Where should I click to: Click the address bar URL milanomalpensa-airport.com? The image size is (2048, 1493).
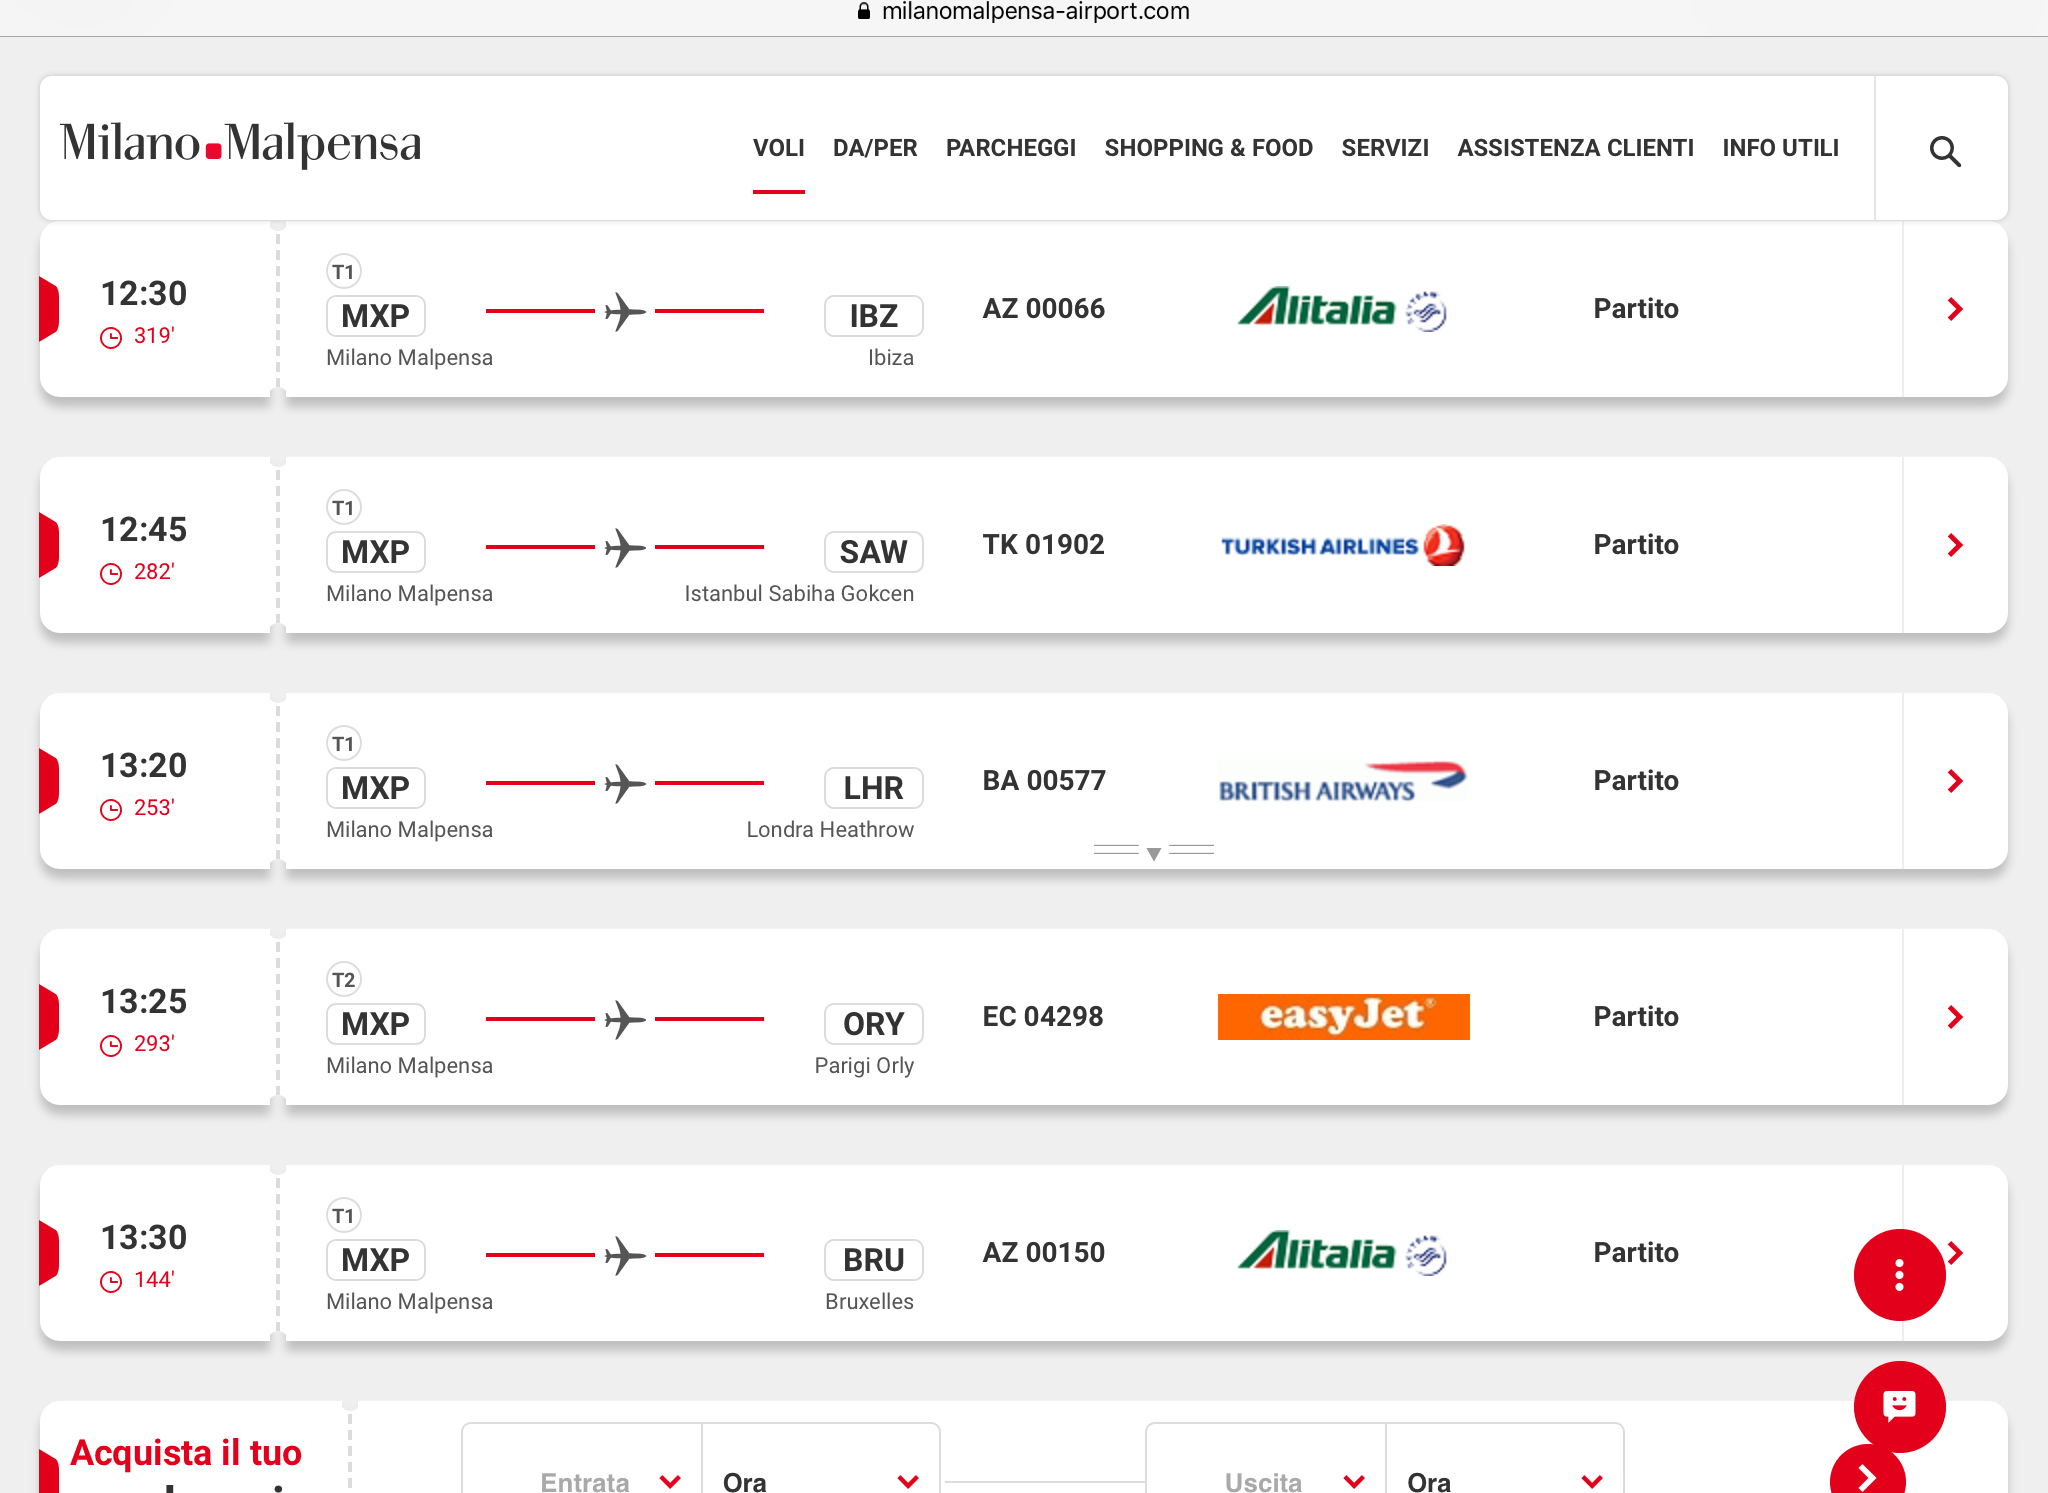pyautogui.click(x=1034, y=12)
